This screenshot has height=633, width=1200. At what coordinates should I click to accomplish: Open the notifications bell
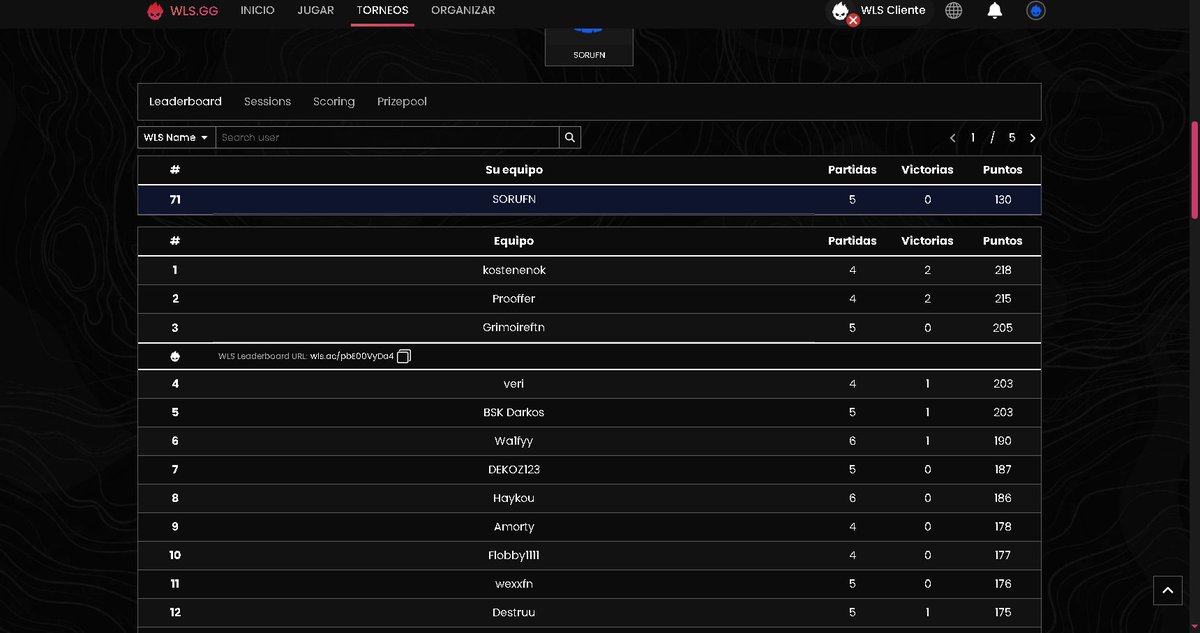coord(995,11)
